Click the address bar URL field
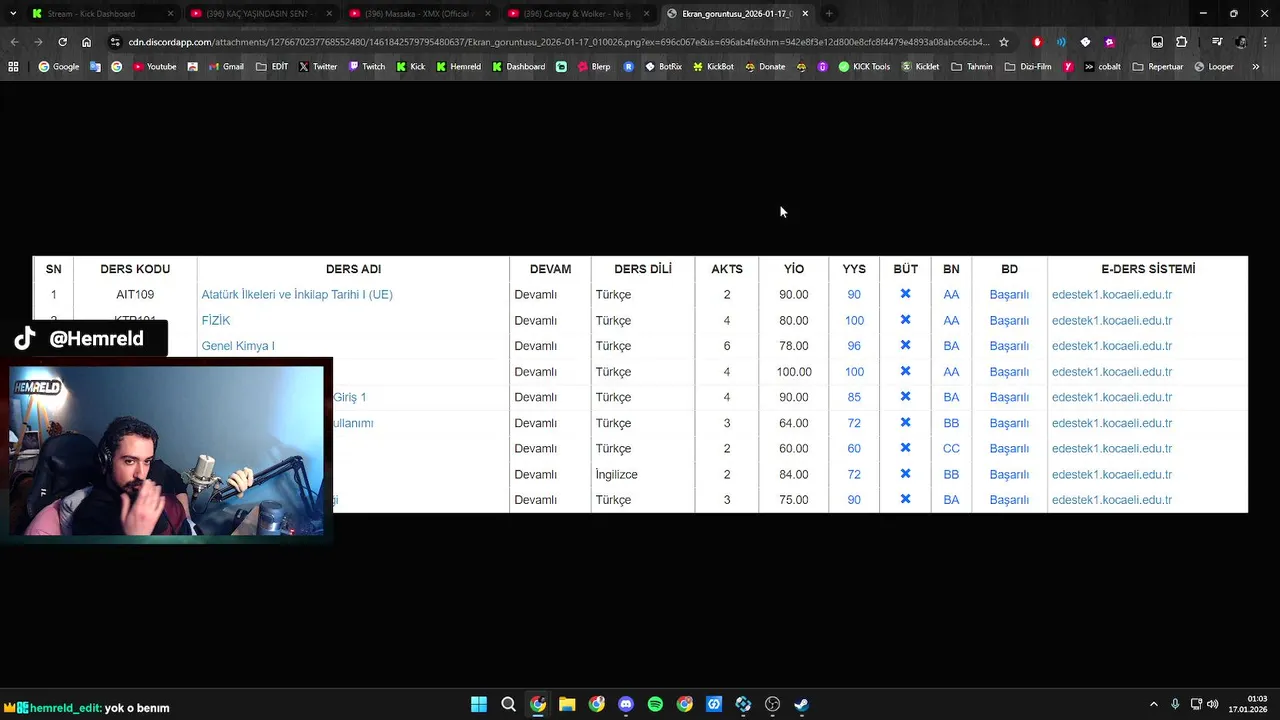Viewport: 1280px width, 720px height. pyautogui.click(x=560, y=42)
